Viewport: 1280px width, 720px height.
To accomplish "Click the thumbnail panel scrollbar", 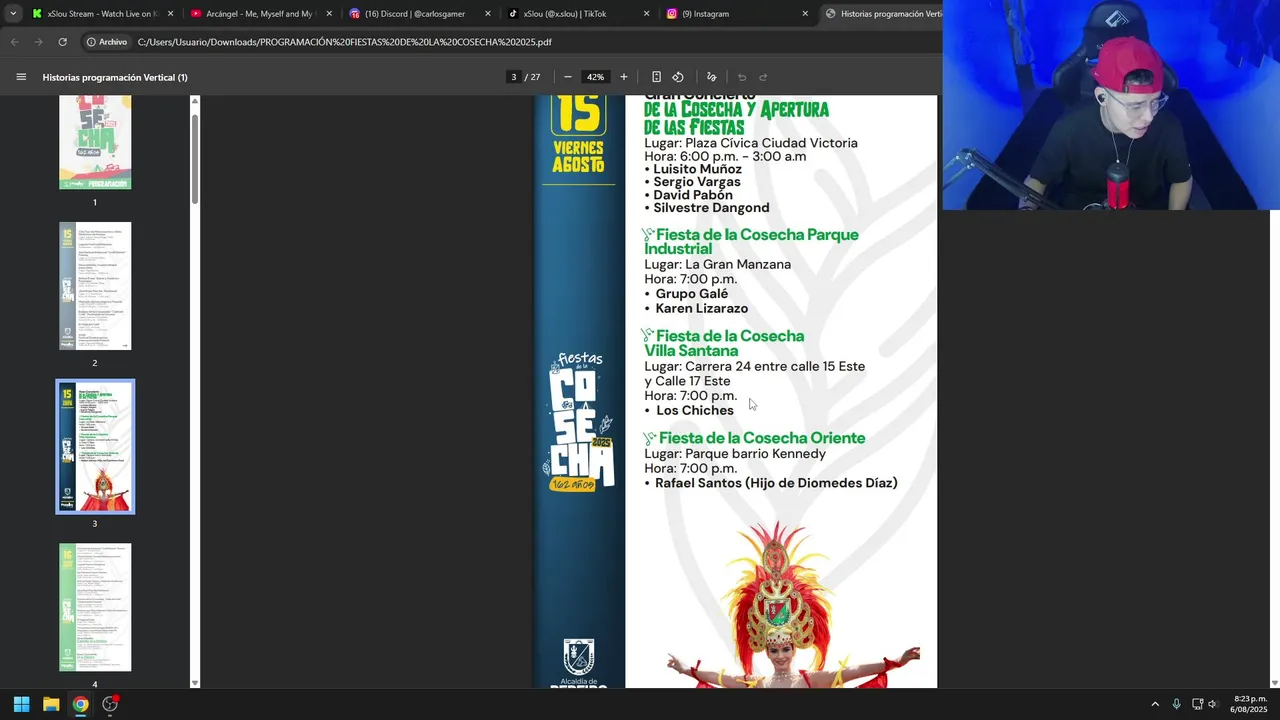I will pyautogui.click(x=195, y=160).
